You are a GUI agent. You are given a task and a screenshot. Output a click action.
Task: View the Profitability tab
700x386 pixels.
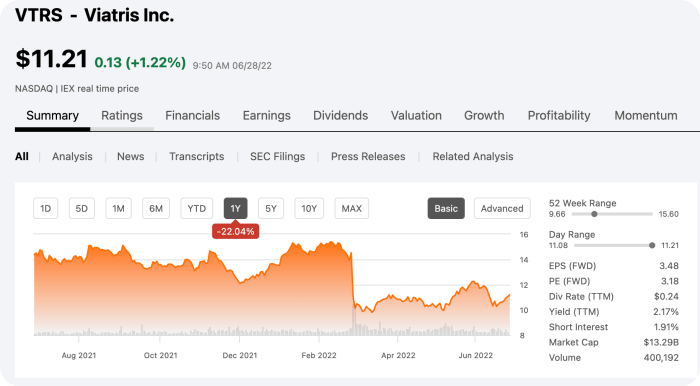click(x=559, y=116)
